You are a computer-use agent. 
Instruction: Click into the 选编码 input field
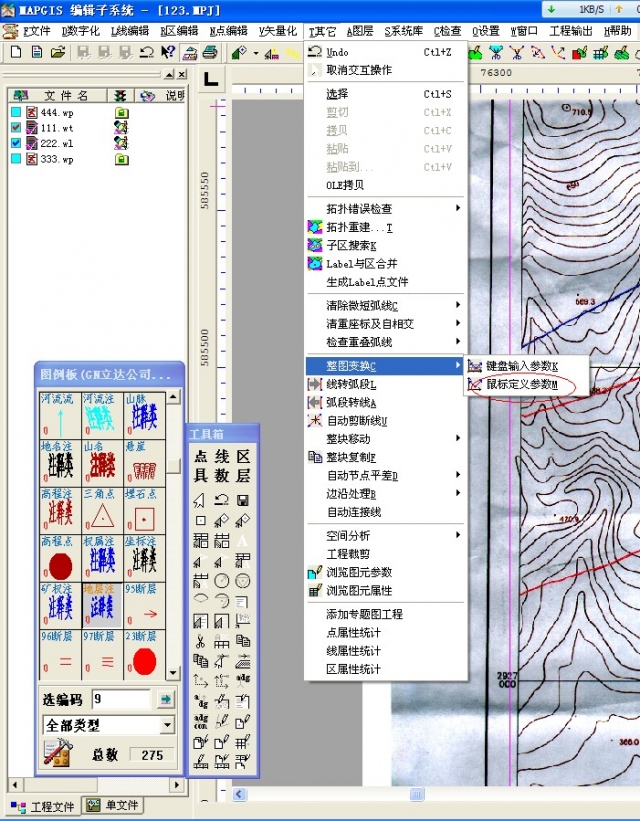[120, 699]
